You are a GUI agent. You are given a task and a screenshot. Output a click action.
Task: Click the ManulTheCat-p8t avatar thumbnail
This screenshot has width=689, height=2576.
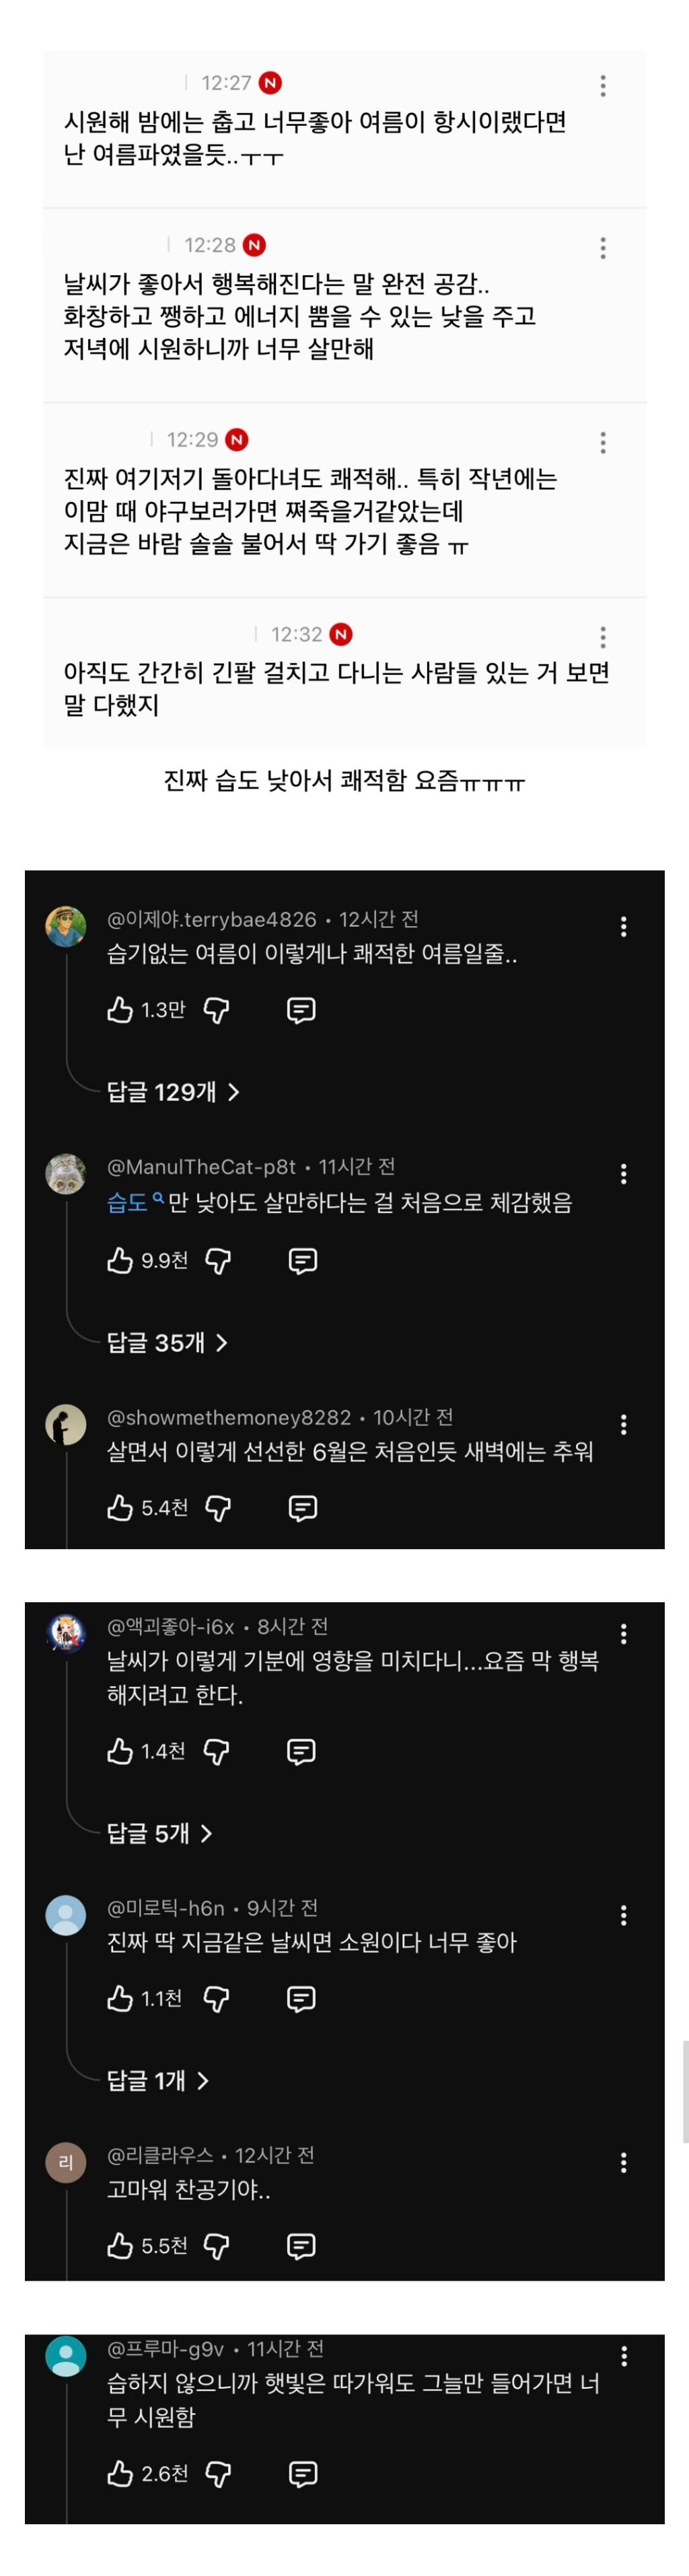pyautogui.click(x=66, y=1173)
